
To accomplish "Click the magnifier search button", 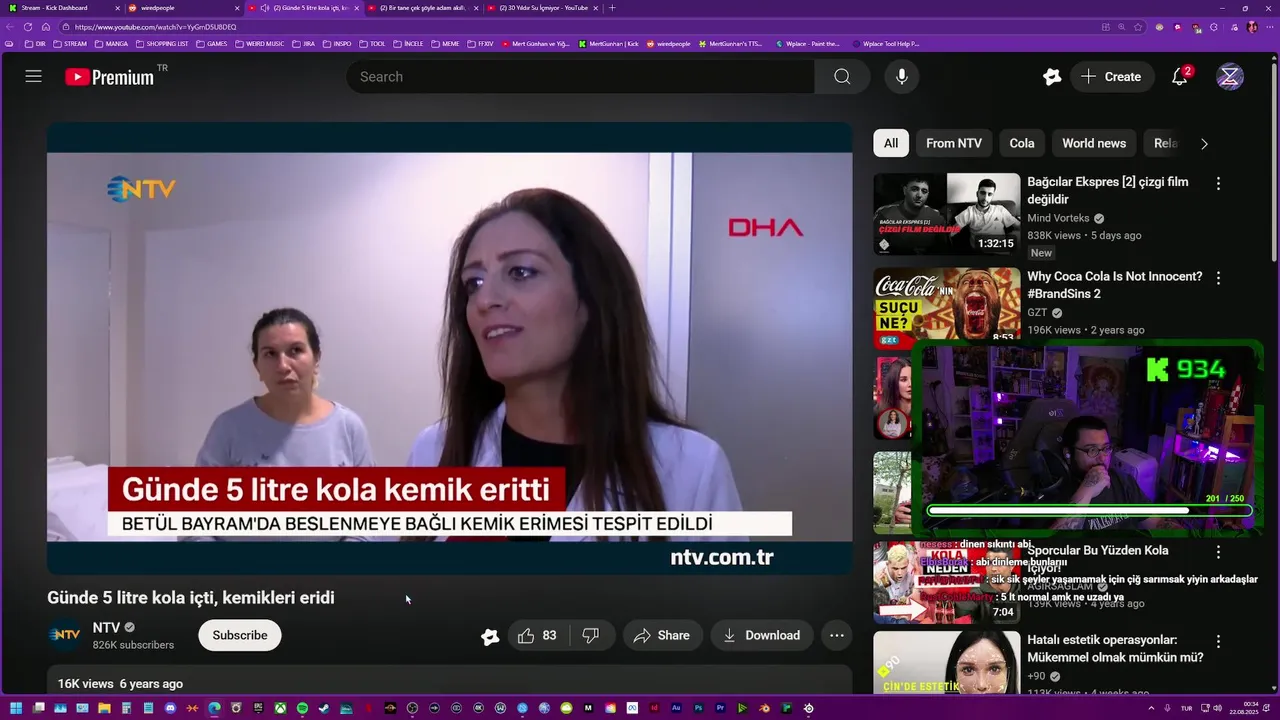I will 842,77.
